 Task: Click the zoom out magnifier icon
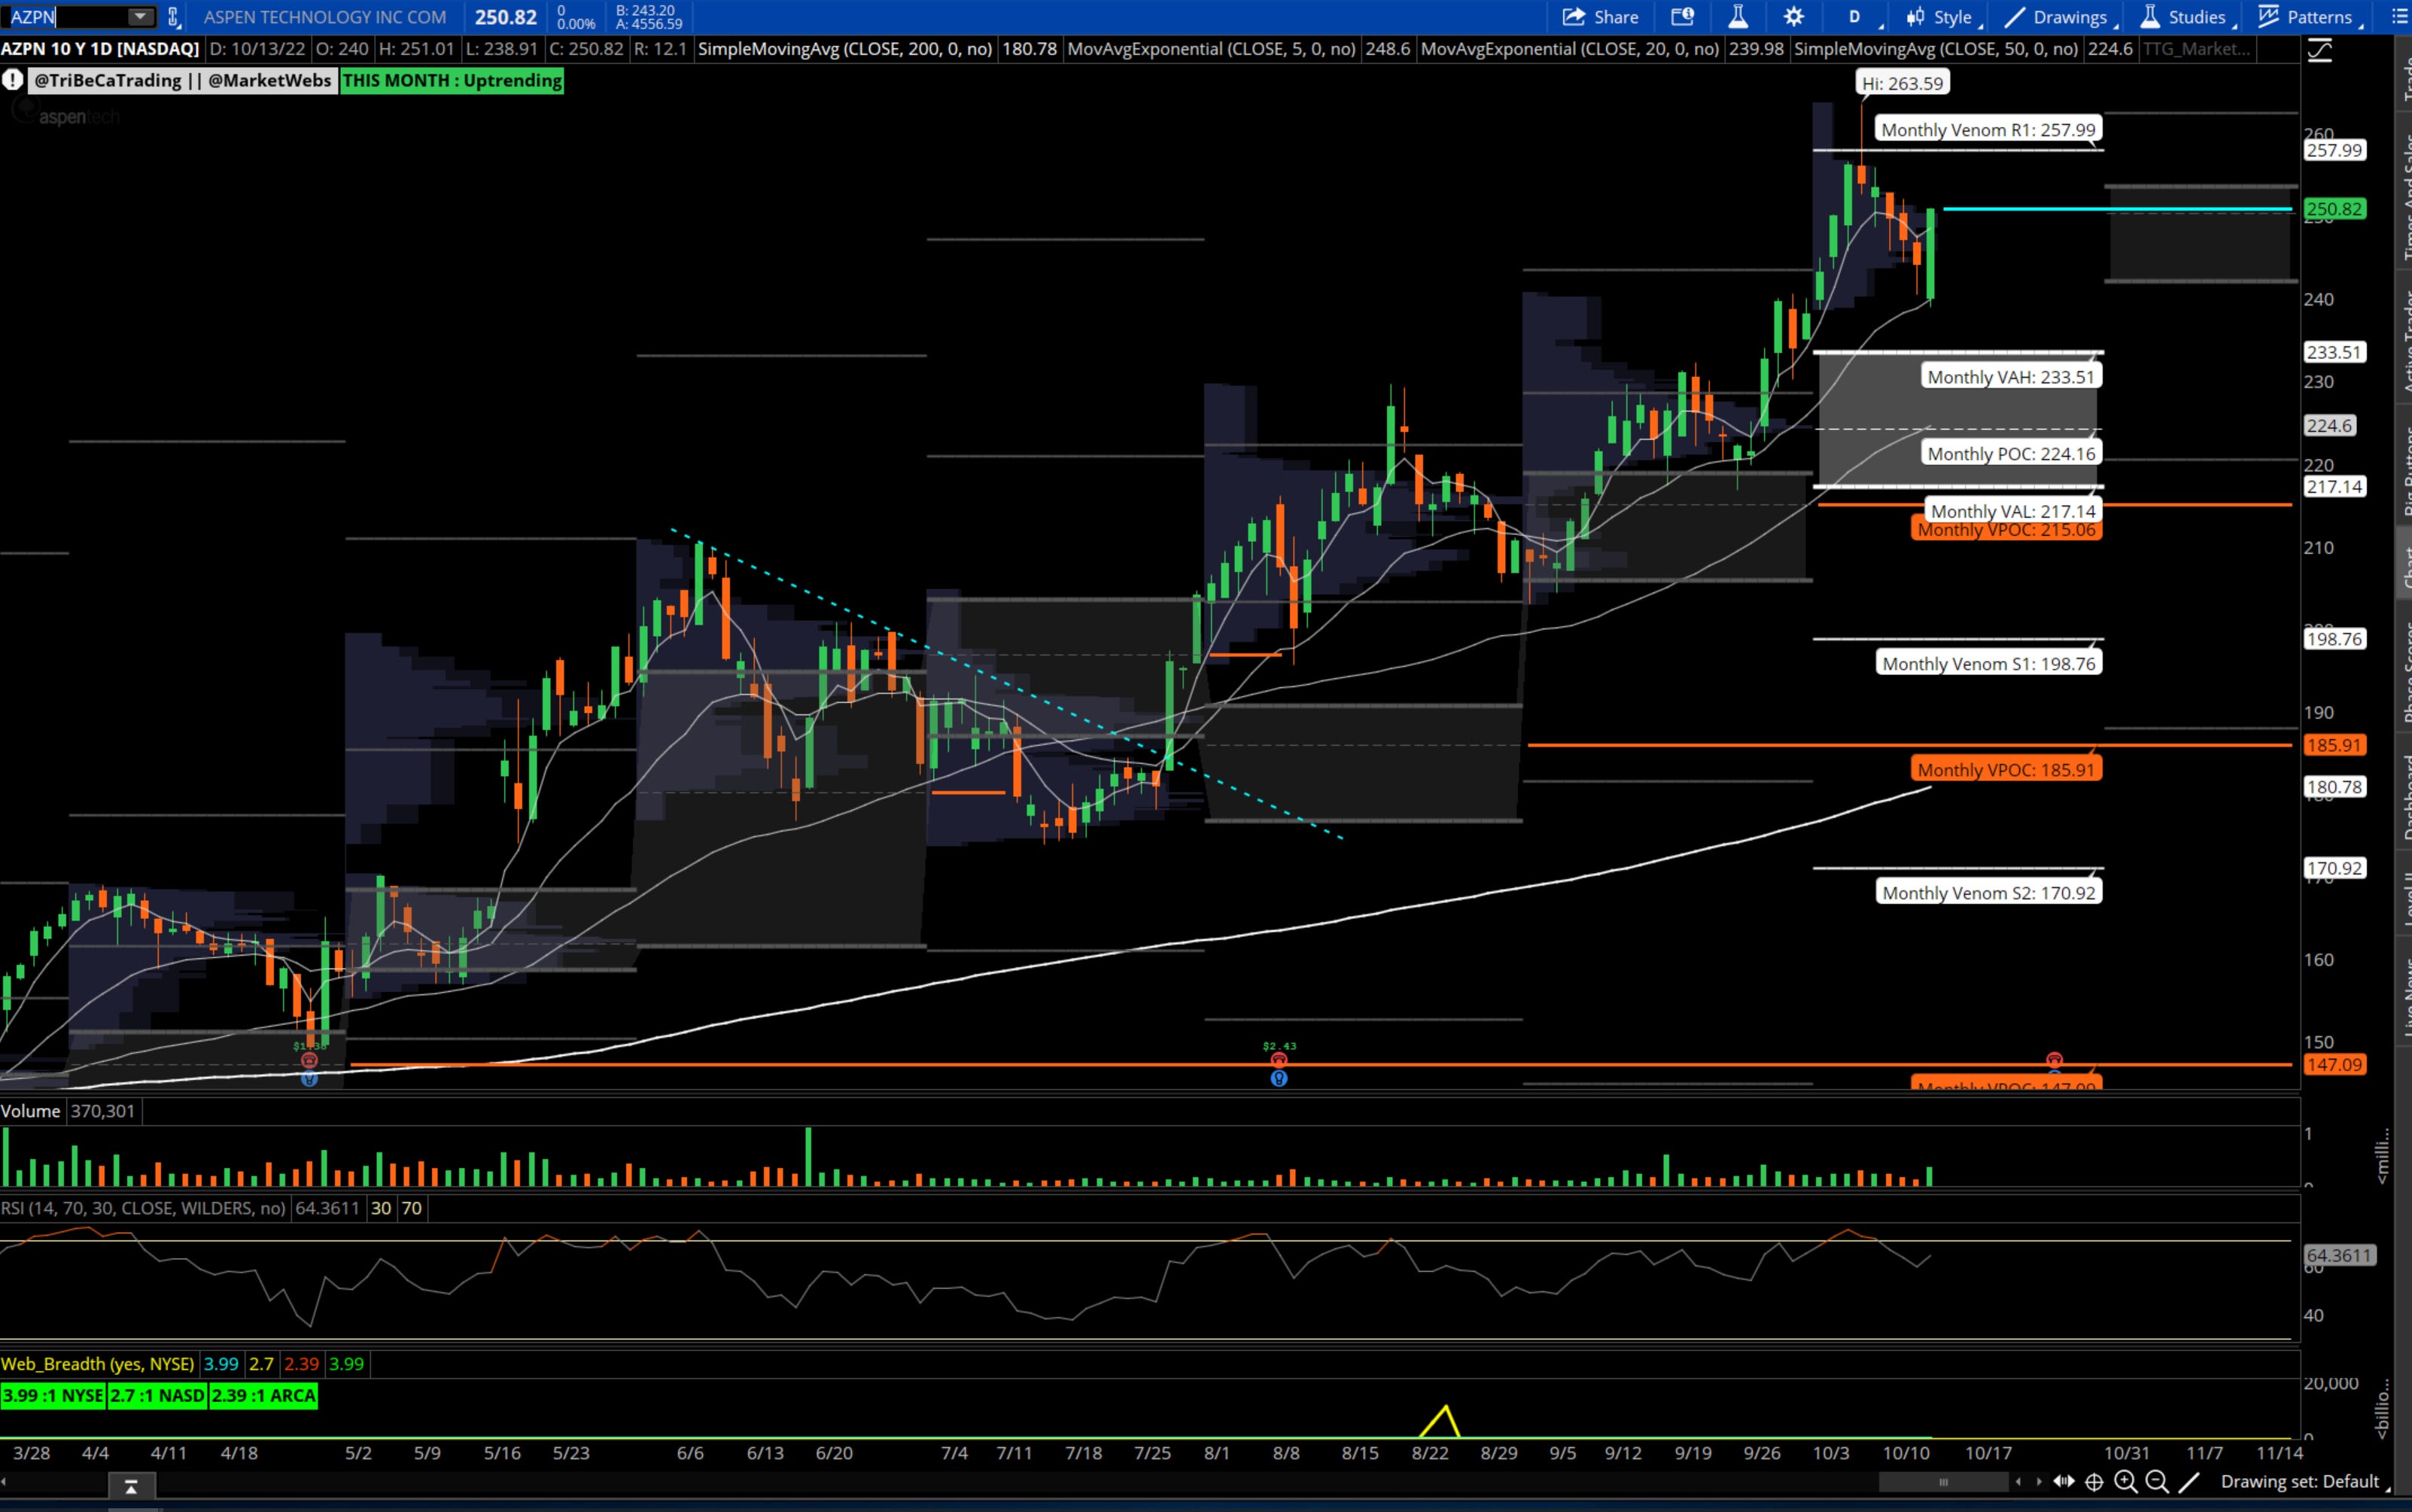(x=2157, y=1482)
